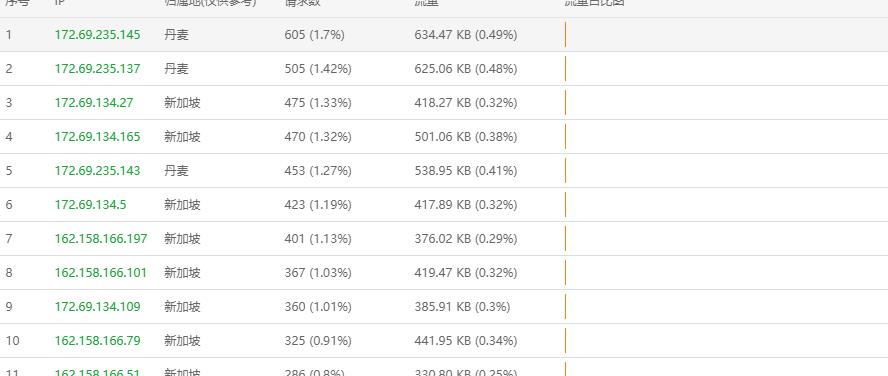The width and height of the screenshot is (888, 376).
Task: Click the 172.69.134.5 address
Action: coord(91,204)
